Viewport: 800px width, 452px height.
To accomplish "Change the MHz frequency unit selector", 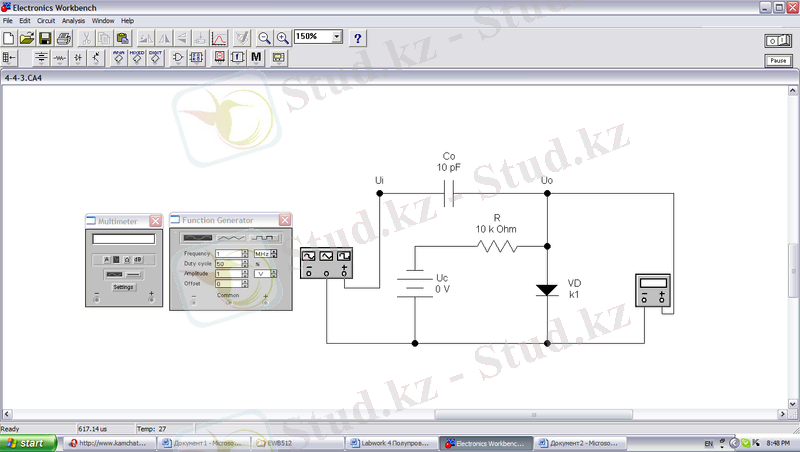I will click(x=263, y=254).
